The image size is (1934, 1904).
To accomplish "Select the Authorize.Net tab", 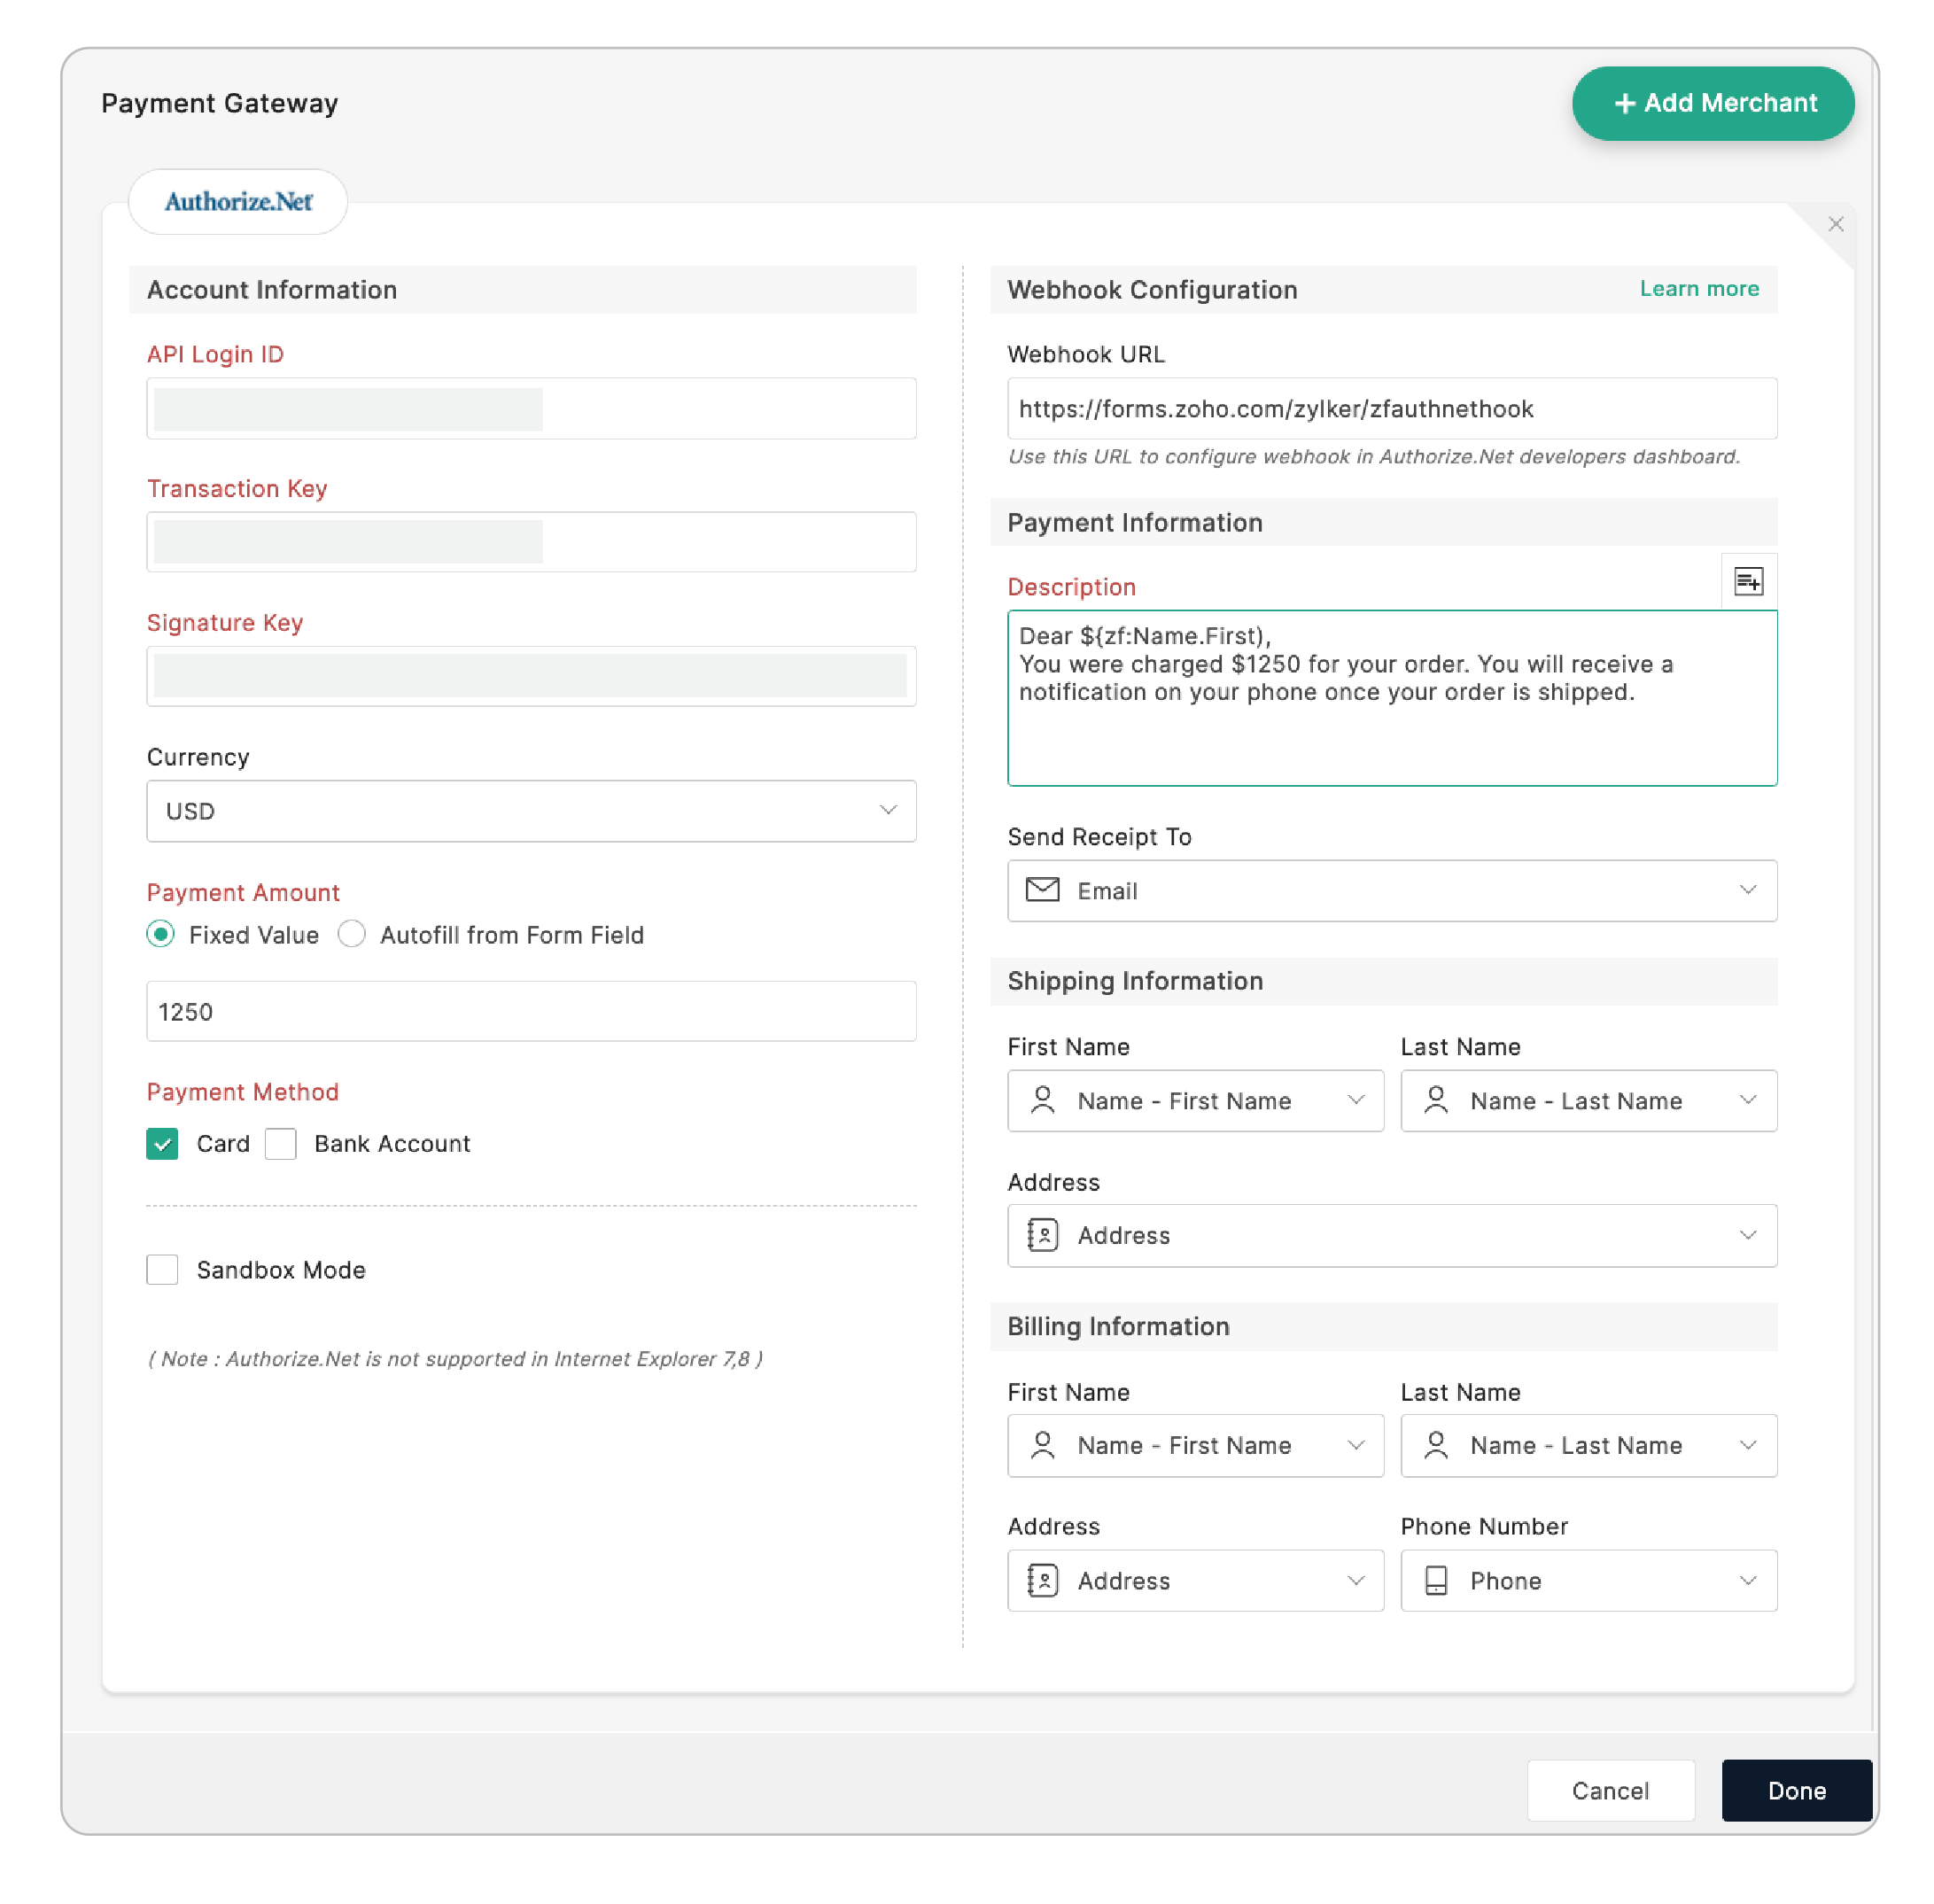I will [238, 201].
